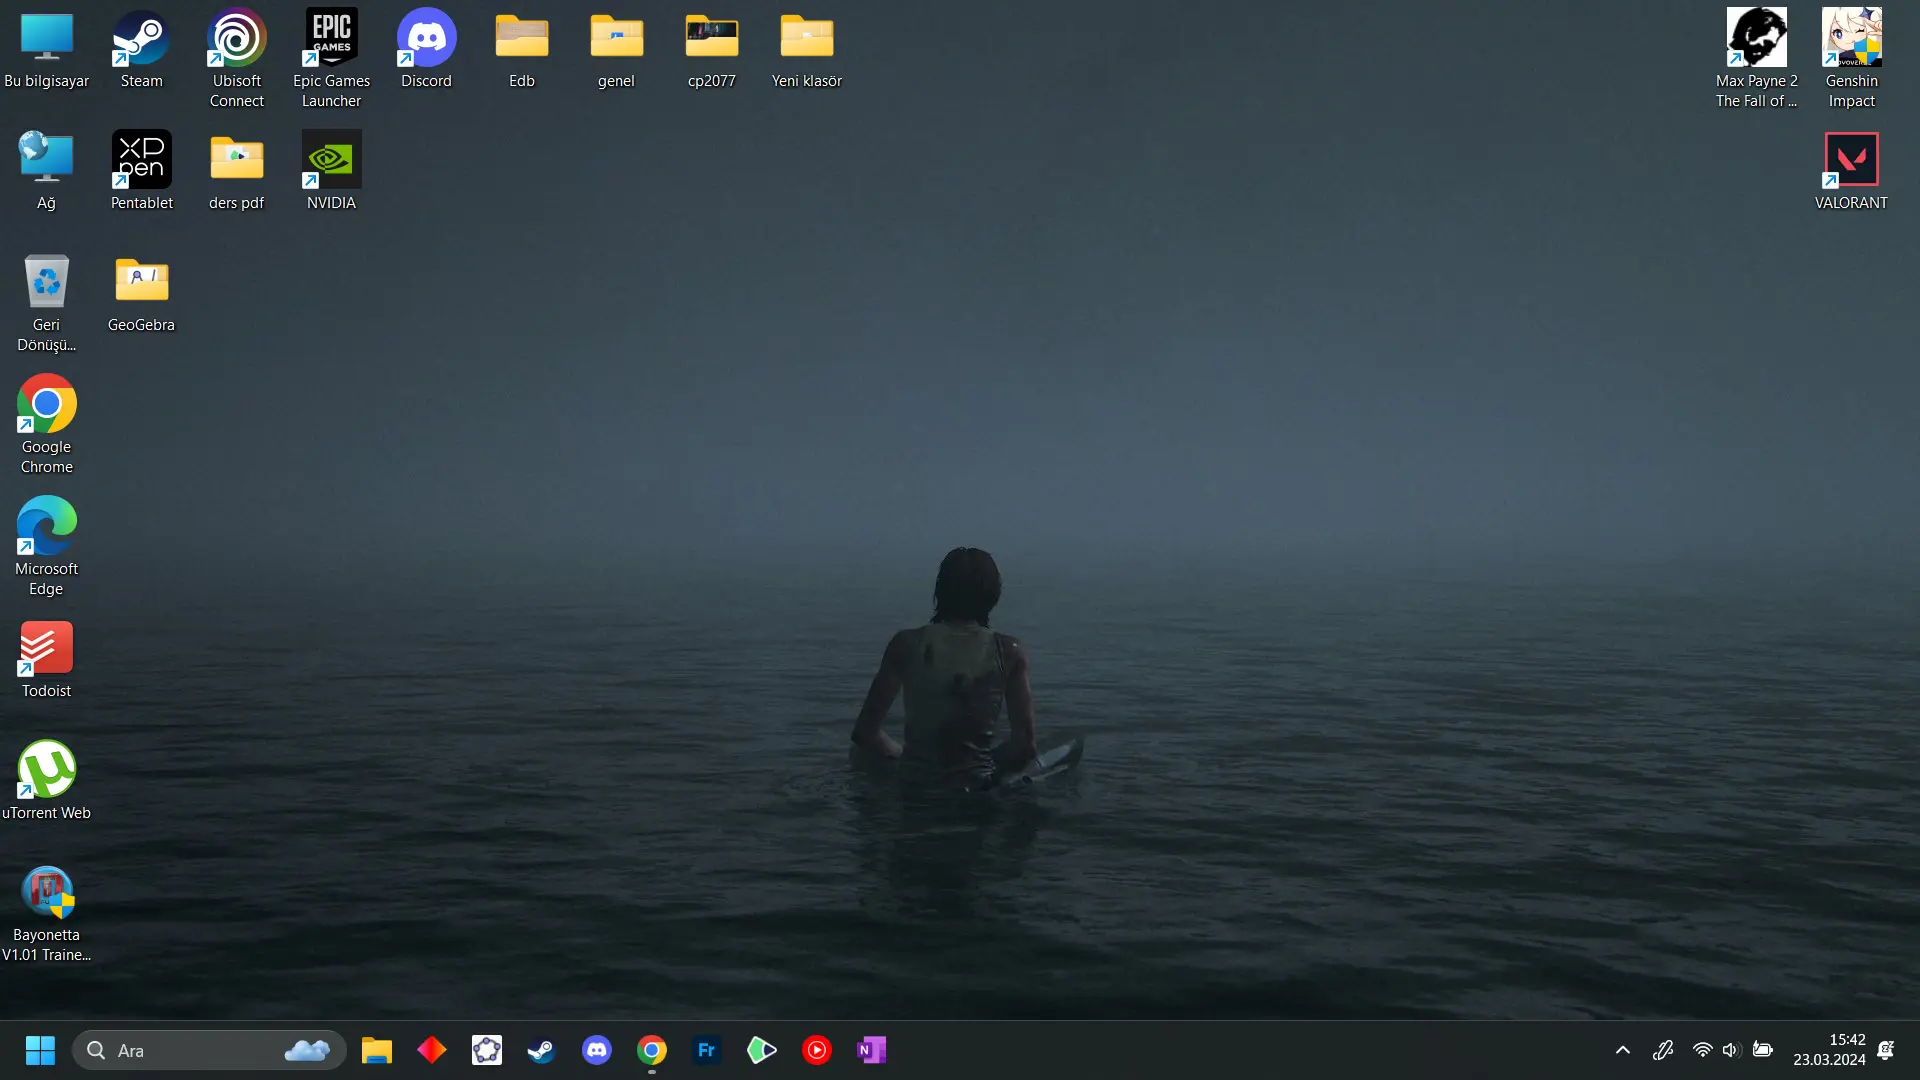Screen dimensions: 1920x1080
Task: Select the Max Payne 2 shortcut
Action: [x=1757, y=59]
